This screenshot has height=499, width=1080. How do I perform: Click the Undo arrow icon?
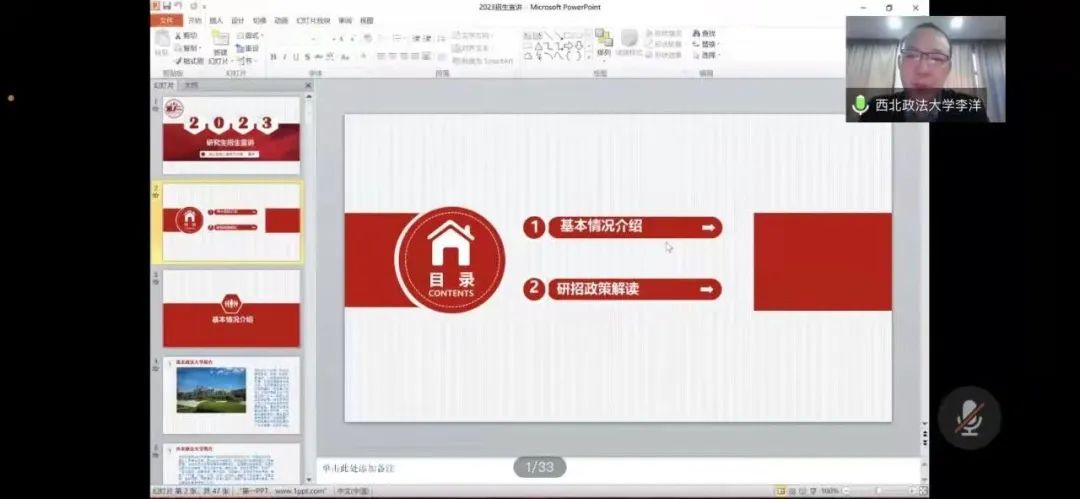(x=179, y=7)
